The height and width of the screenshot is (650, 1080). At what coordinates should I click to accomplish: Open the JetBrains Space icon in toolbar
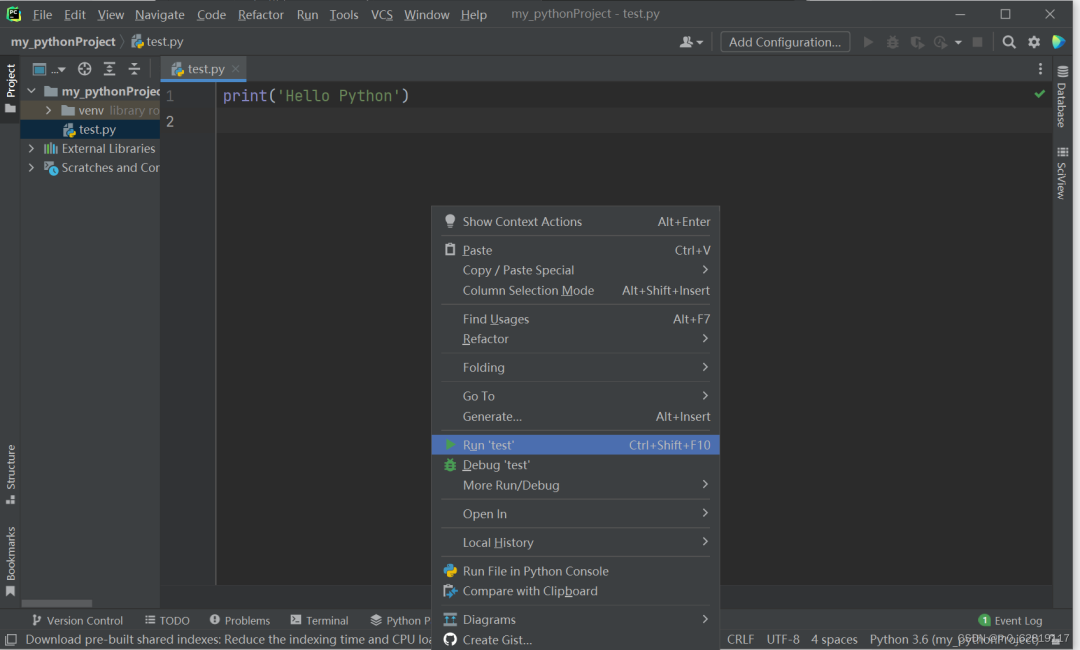click(x=1059, y=42)
